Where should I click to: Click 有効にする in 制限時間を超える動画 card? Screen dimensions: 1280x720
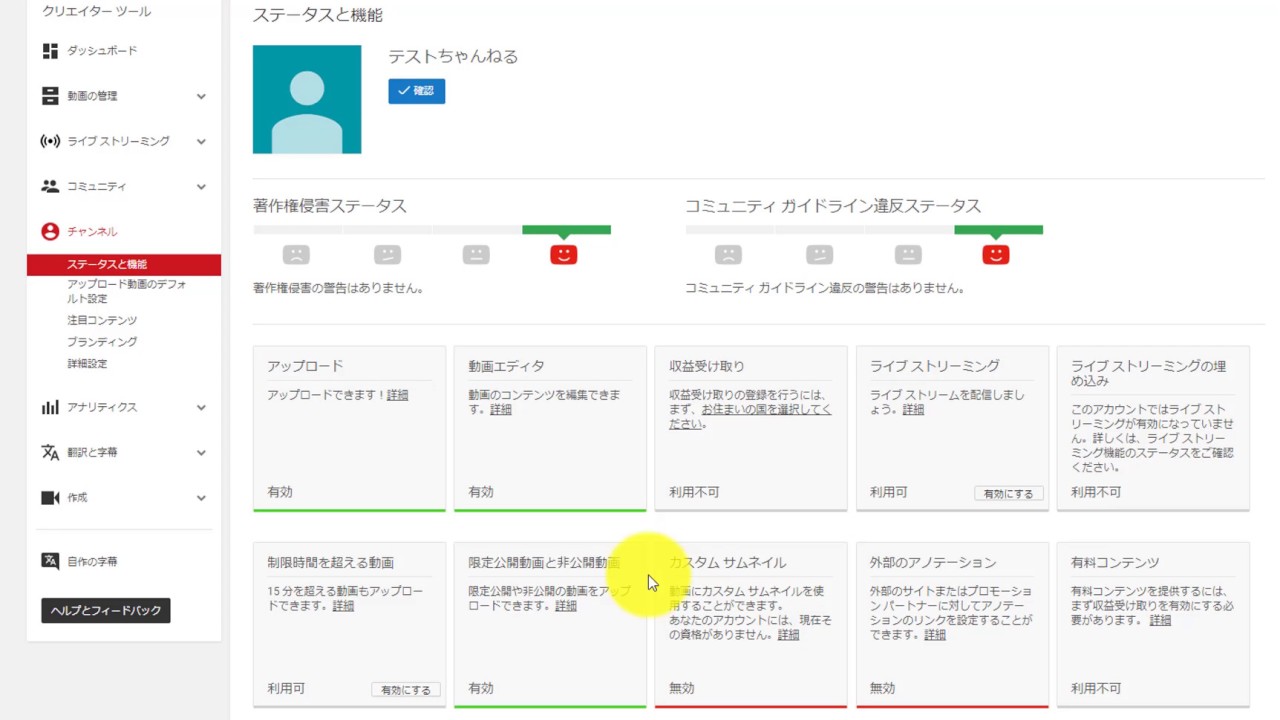point(406,690)
